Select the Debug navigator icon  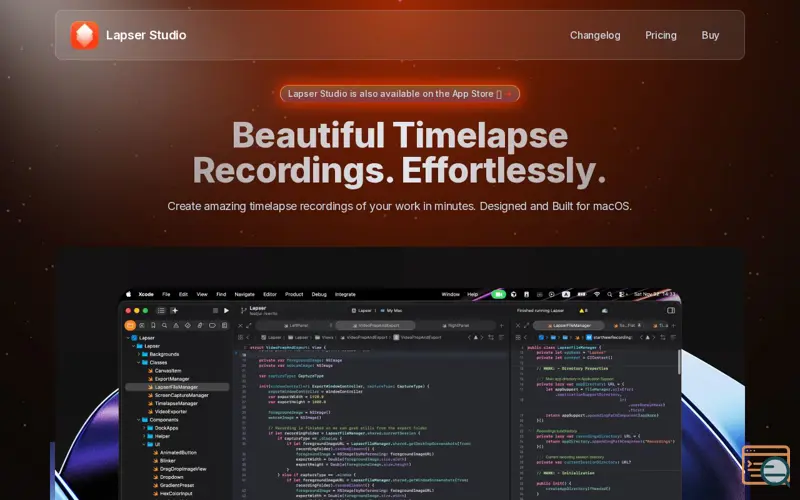point(199,325)
